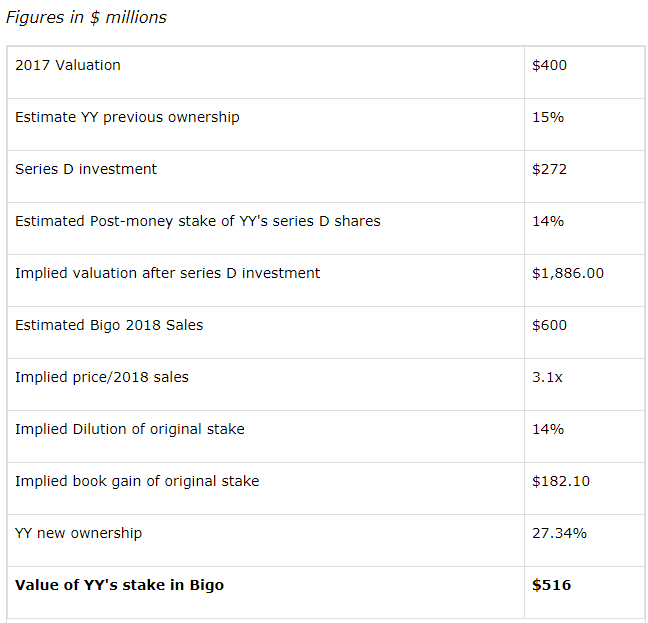
Task: Click the "Series D investment" label
Action: click(x=86, y=169)
